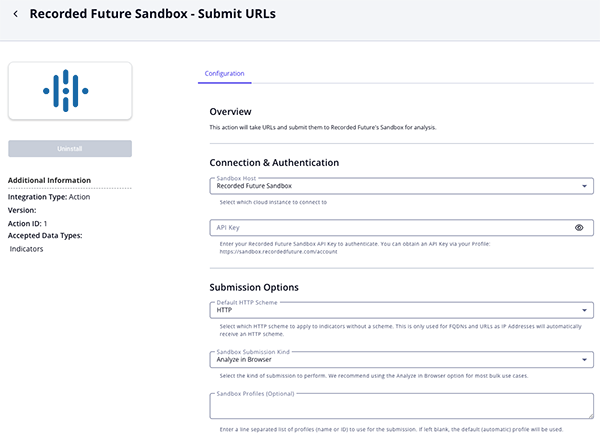This screenshot has width=600, height=439.
Task: Click the Accepted Data Types label
Action: (x=45, y=236)
